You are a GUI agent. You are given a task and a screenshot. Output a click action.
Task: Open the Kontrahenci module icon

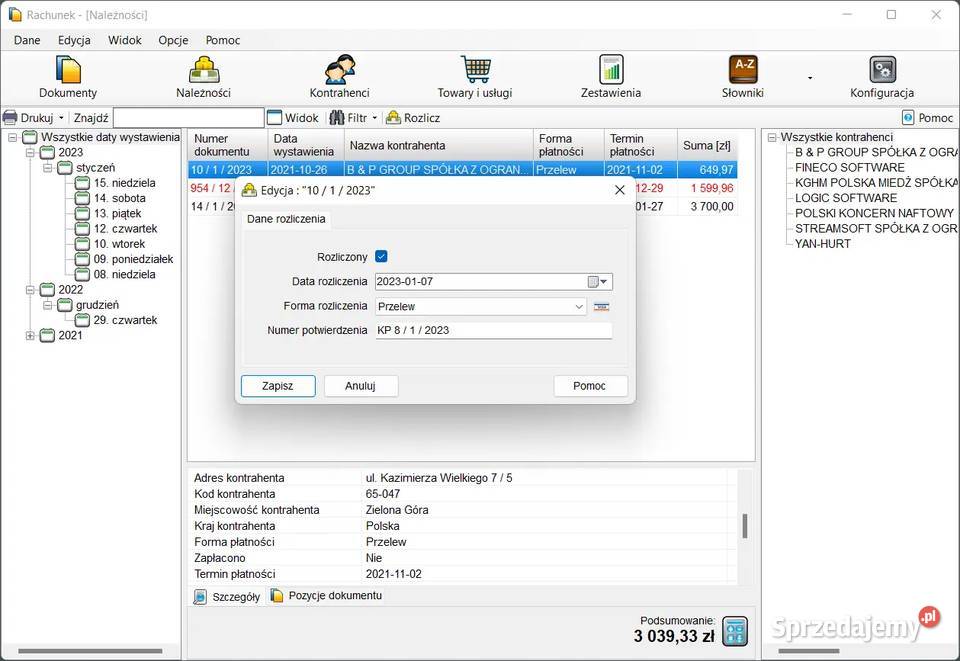coord(340,70)
